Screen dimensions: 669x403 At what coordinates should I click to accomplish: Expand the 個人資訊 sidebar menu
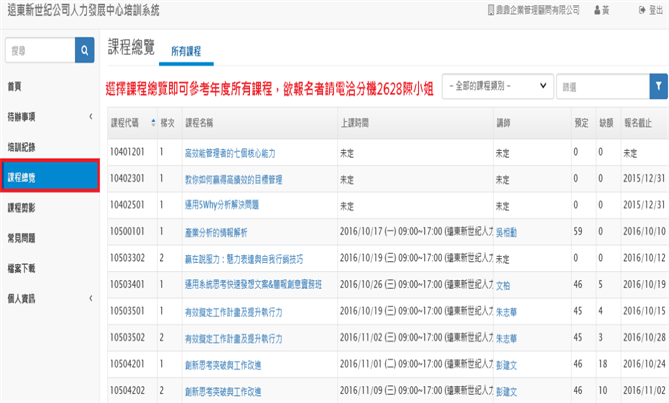[x=48, y=298]
